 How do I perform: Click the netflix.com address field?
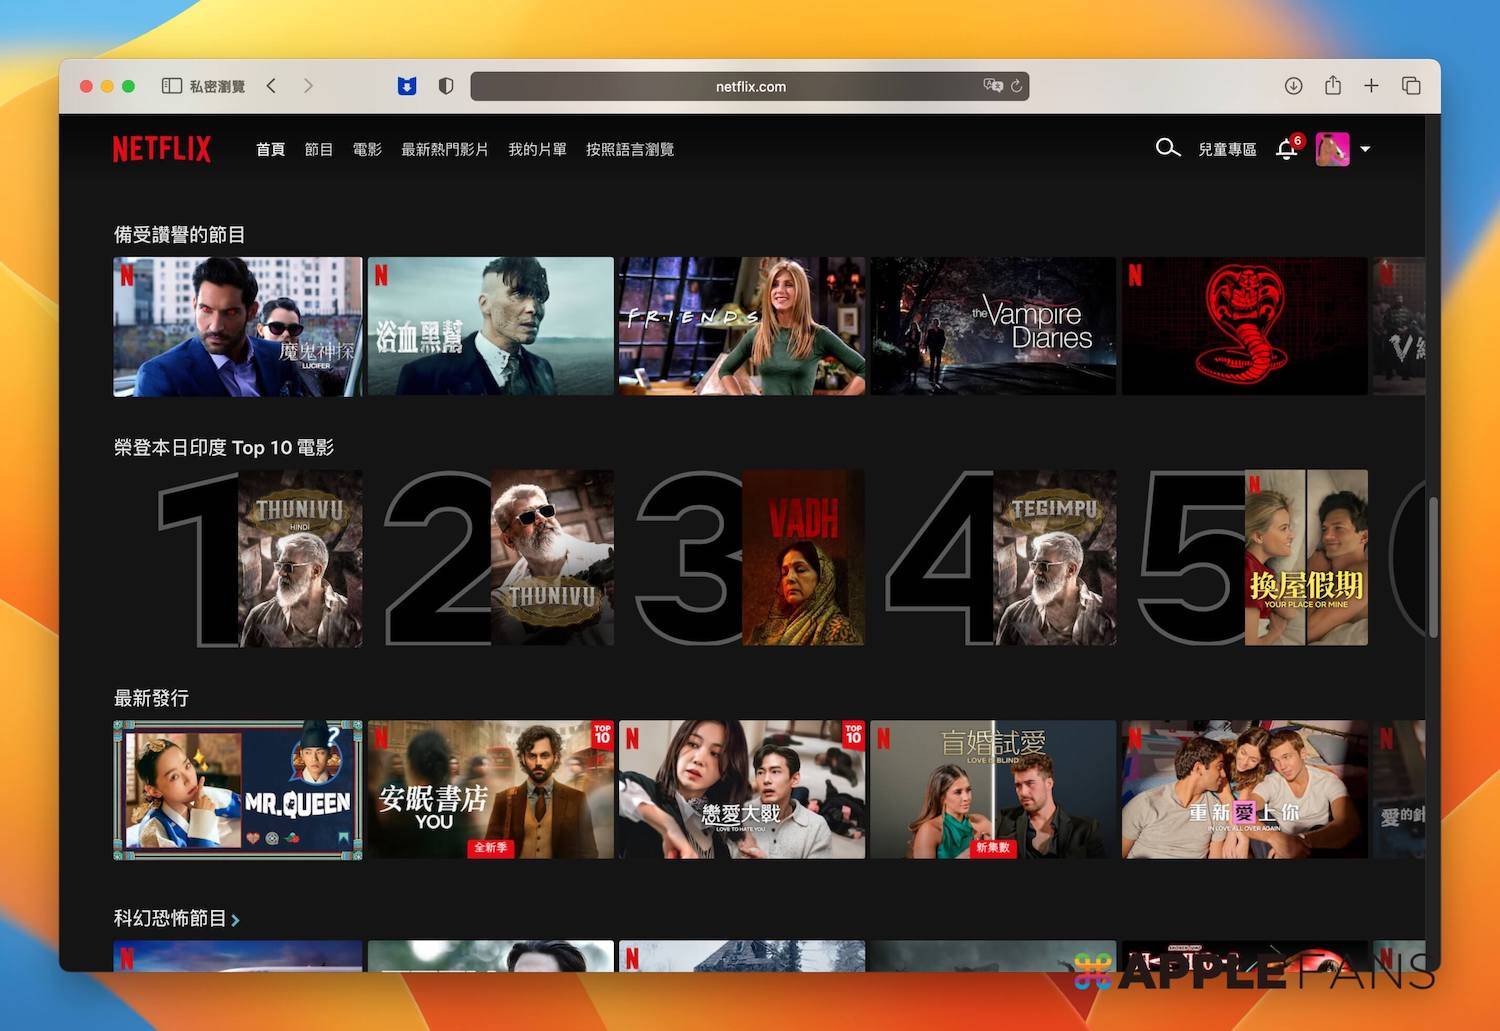[750, 86]
